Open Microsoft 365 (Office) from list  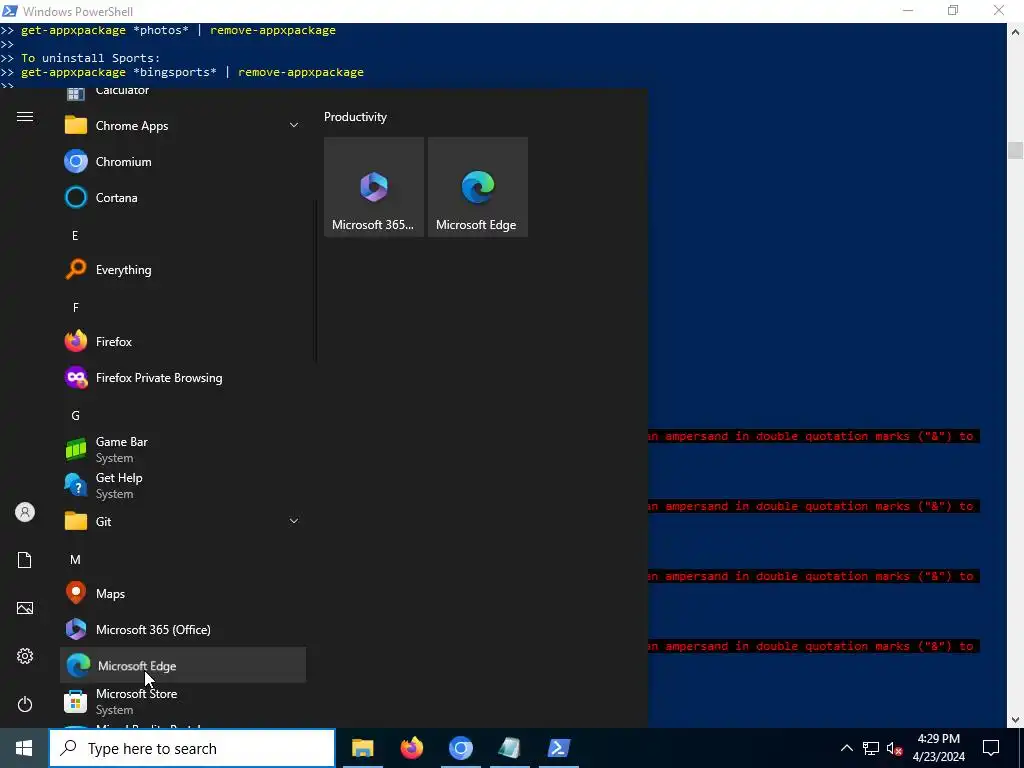click(x=183, y=630)
